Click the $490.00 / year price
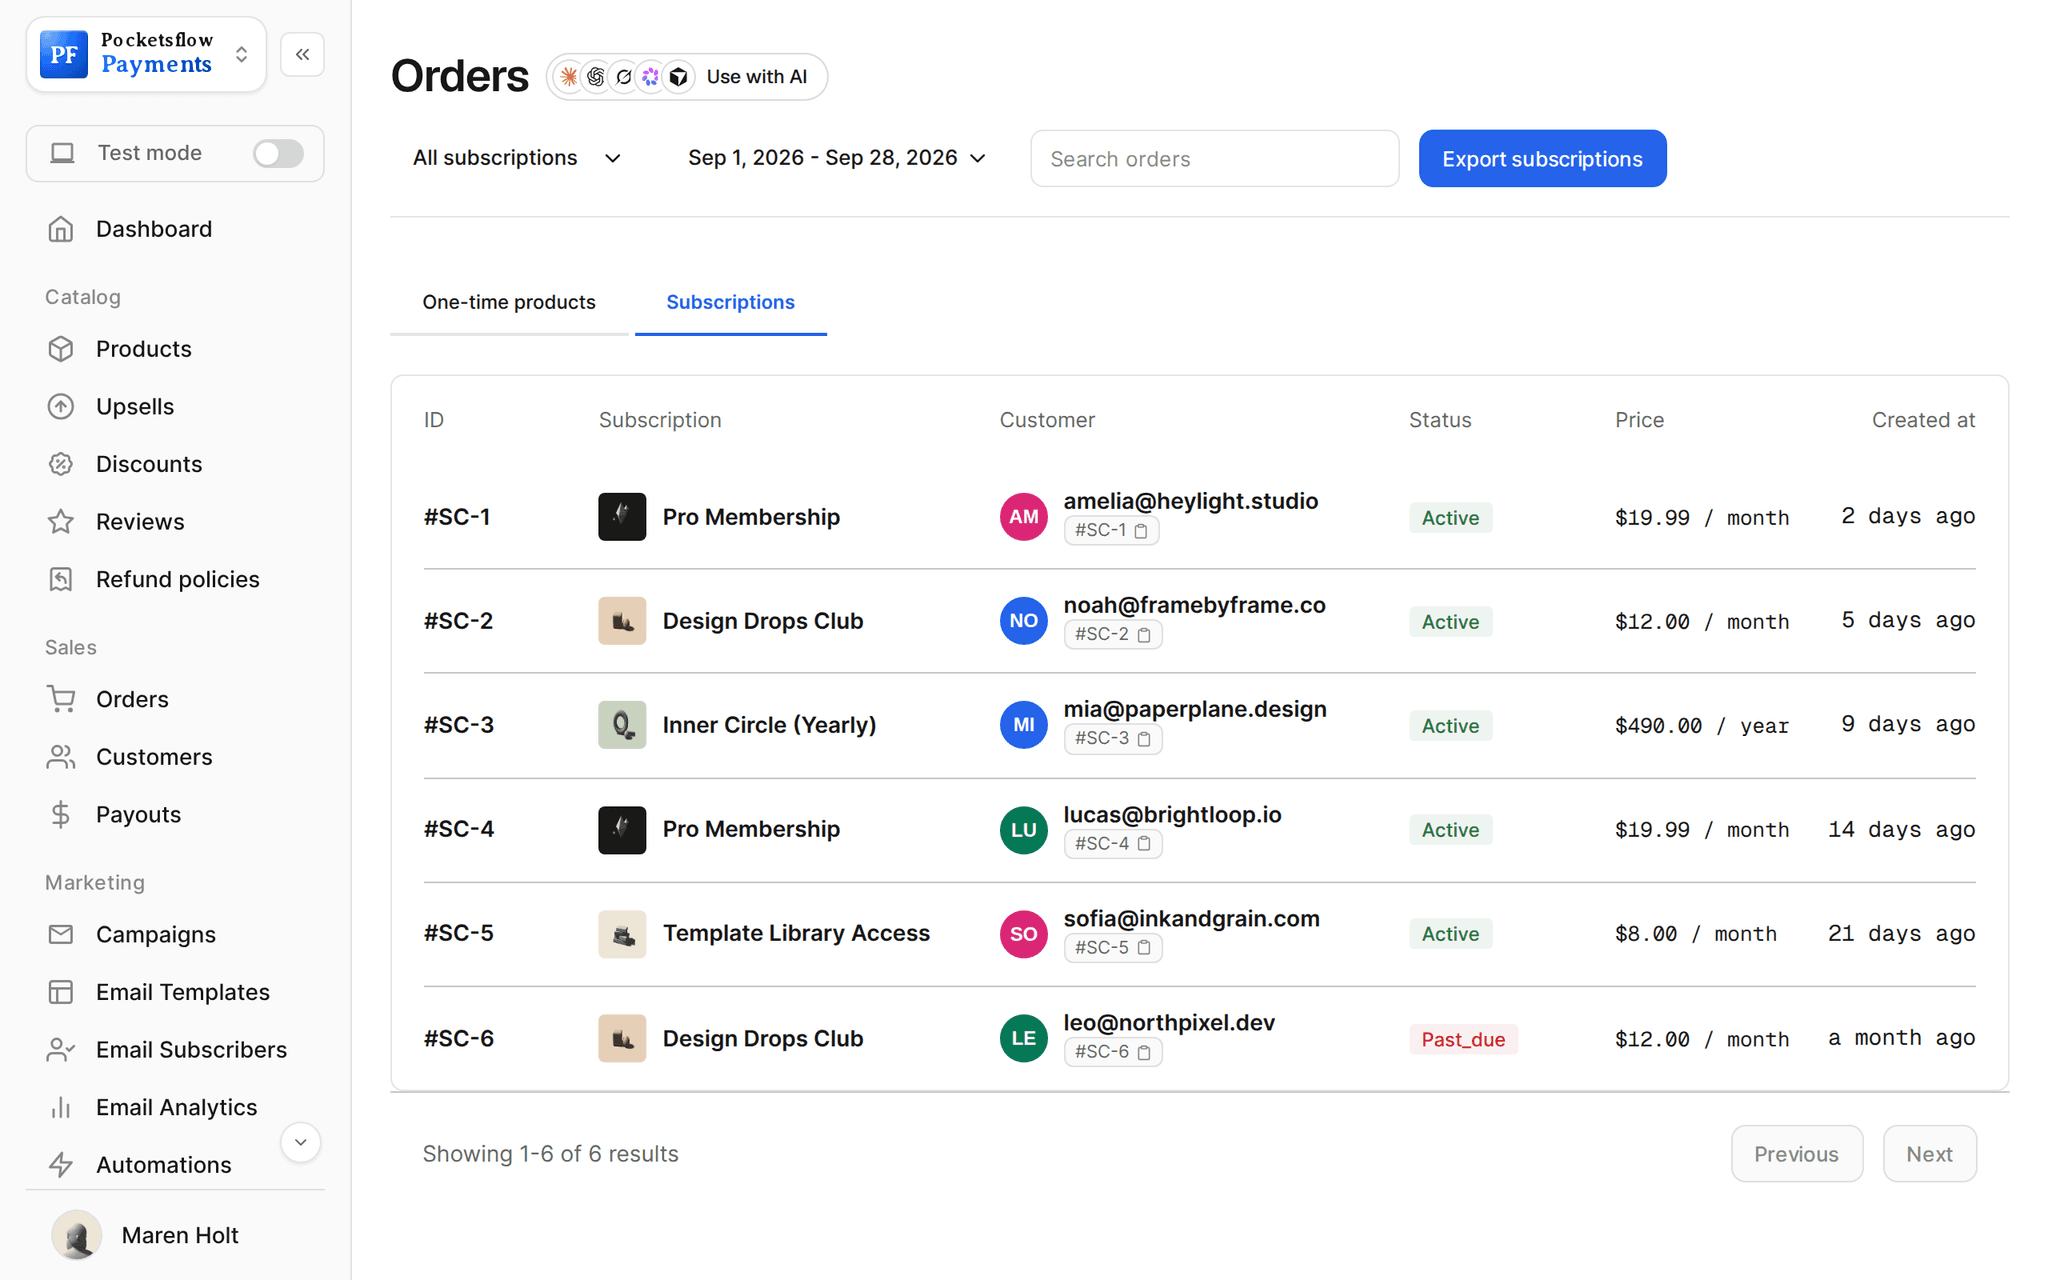This screenshot has width=2048, height=1280. click(x=1701, y=725)
